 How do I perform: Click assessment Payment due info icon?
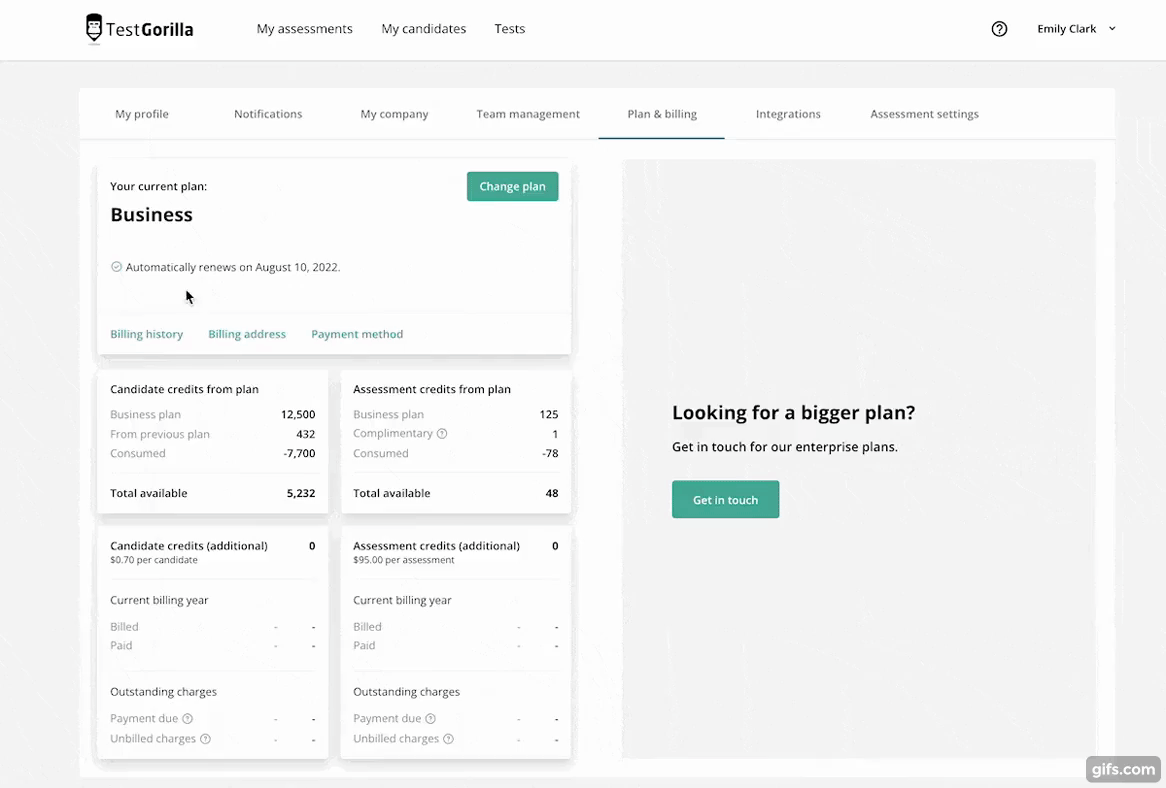point(431,719)
